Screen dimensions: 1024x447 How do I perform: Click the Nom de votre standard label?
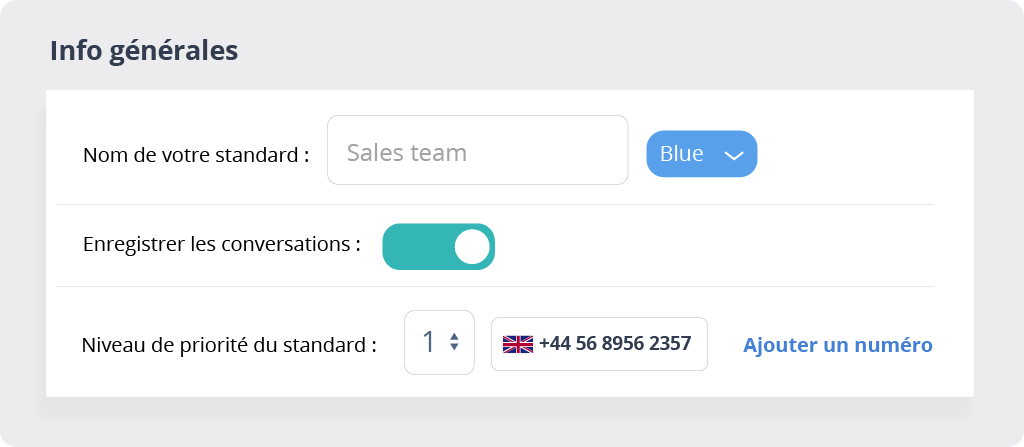point(196,156)
